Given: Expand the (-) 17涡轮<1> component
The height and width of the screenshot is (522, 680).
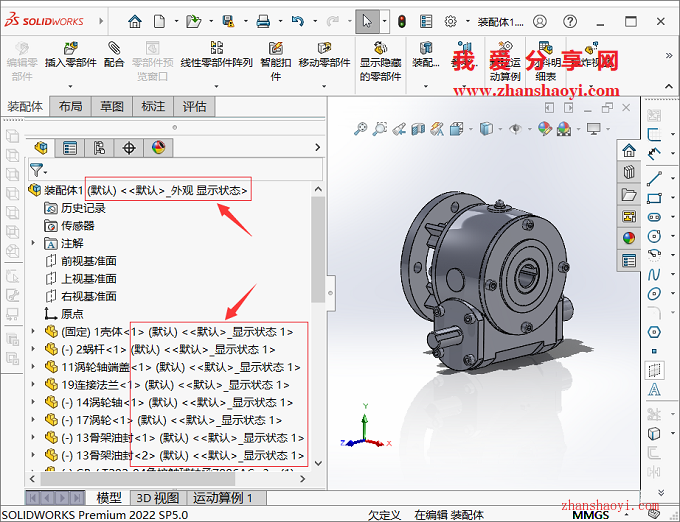Looking at the screenshot, I should click(x=33, y=420).
